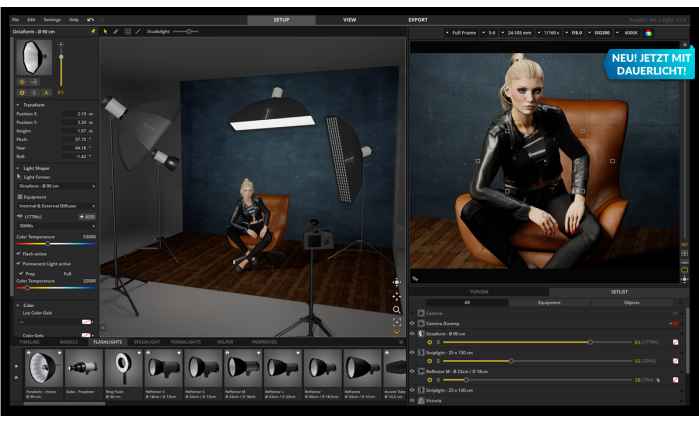Click the red icon on Striplight slider row
This screenshot has width=699, height=423.
pos(676,361)
